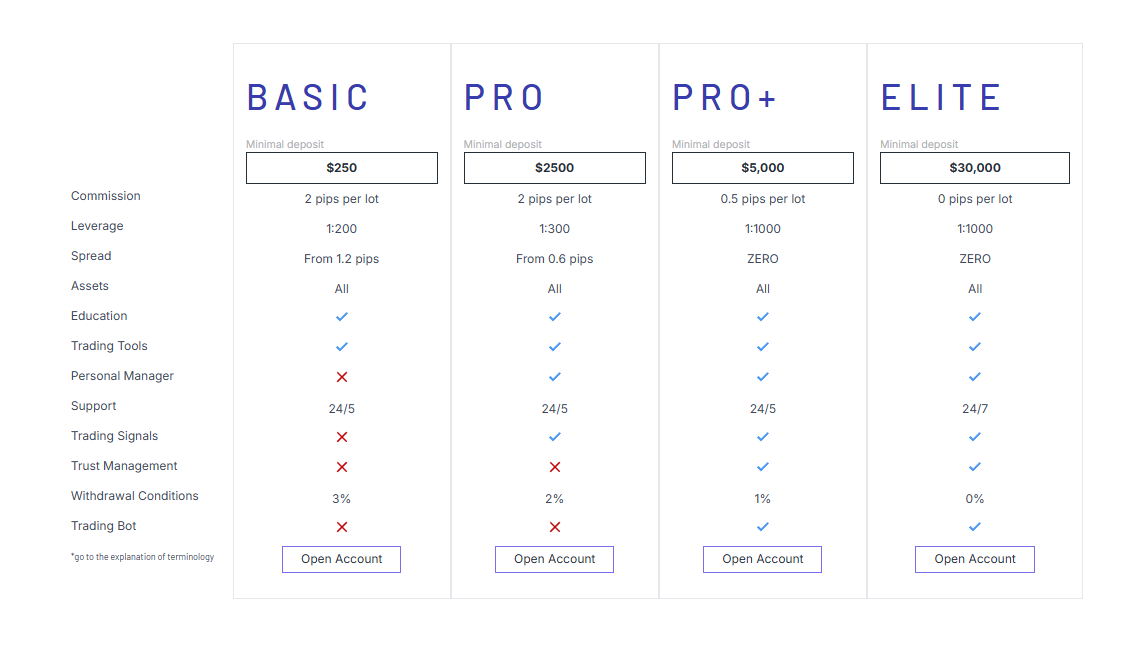Screen dimensions: 1126x665
Task: Click the Withdrawal Conditions row label
Action: 135,496
